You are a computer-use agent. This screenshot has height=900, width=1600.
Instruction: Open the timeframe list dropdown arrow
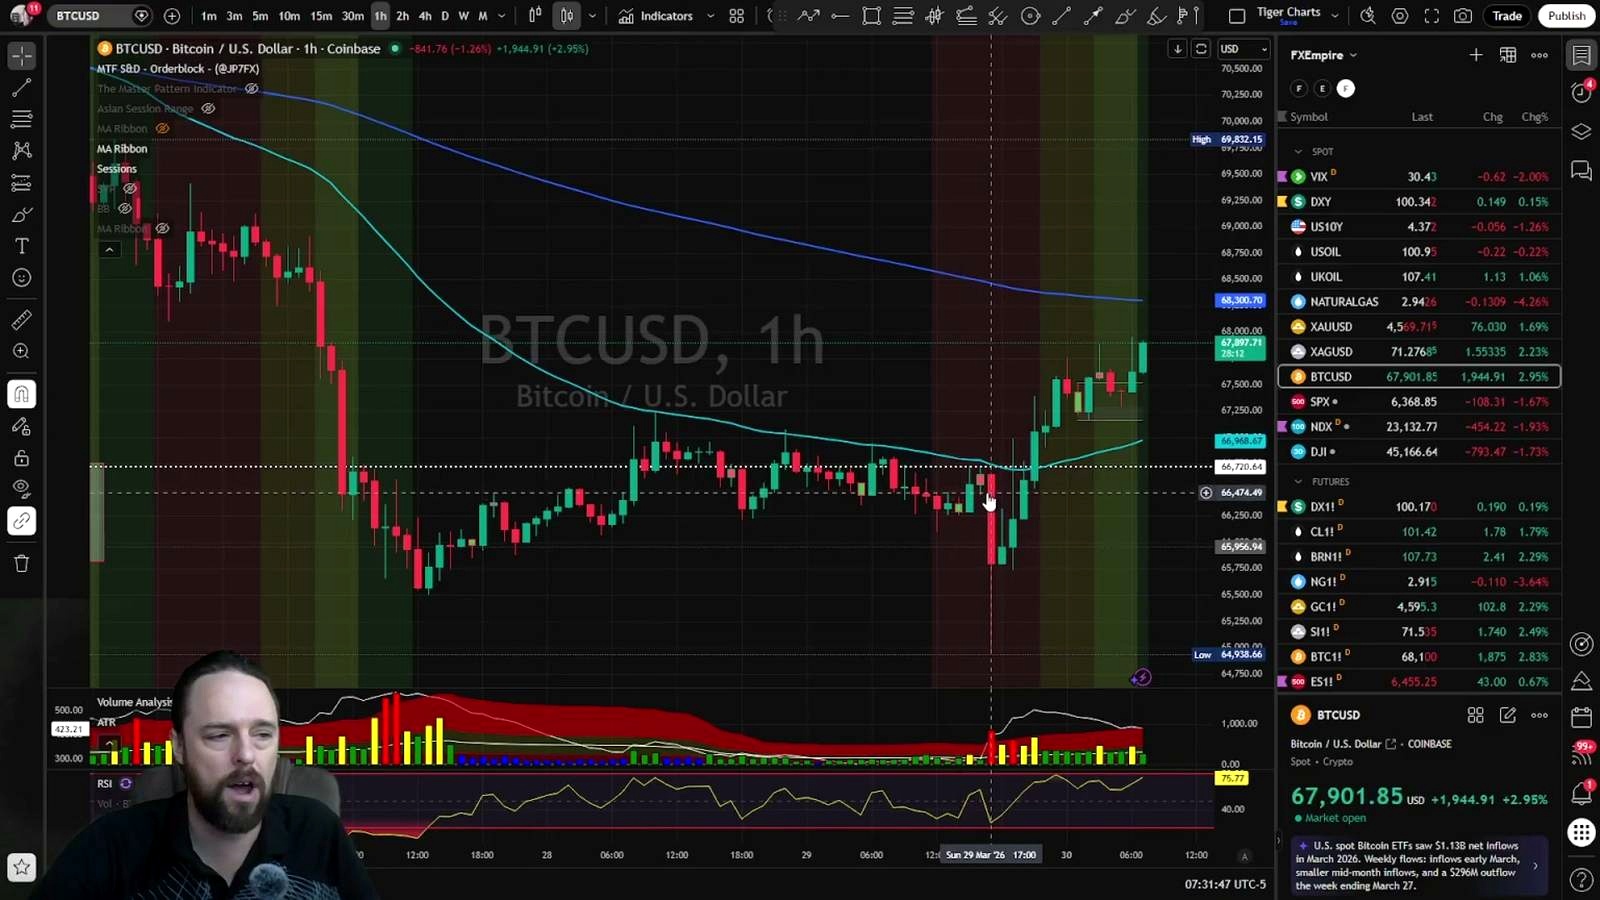[502, 16]
